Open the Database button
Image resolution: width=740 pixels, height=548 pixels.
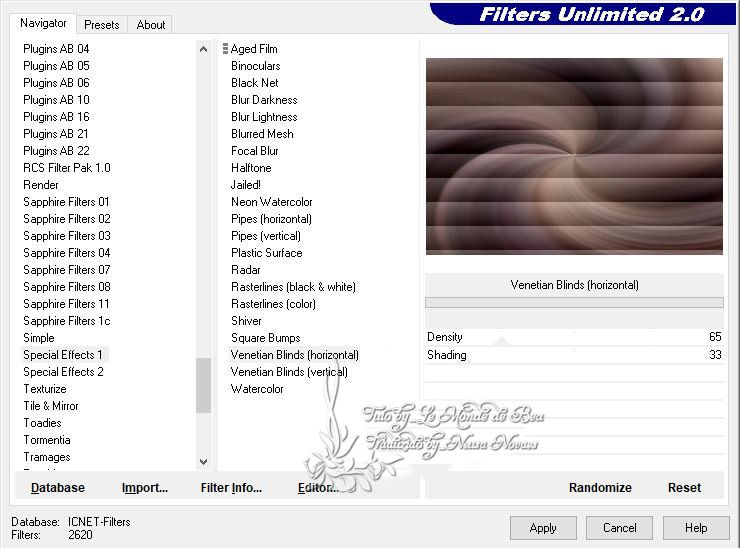(x=58, y=488)
